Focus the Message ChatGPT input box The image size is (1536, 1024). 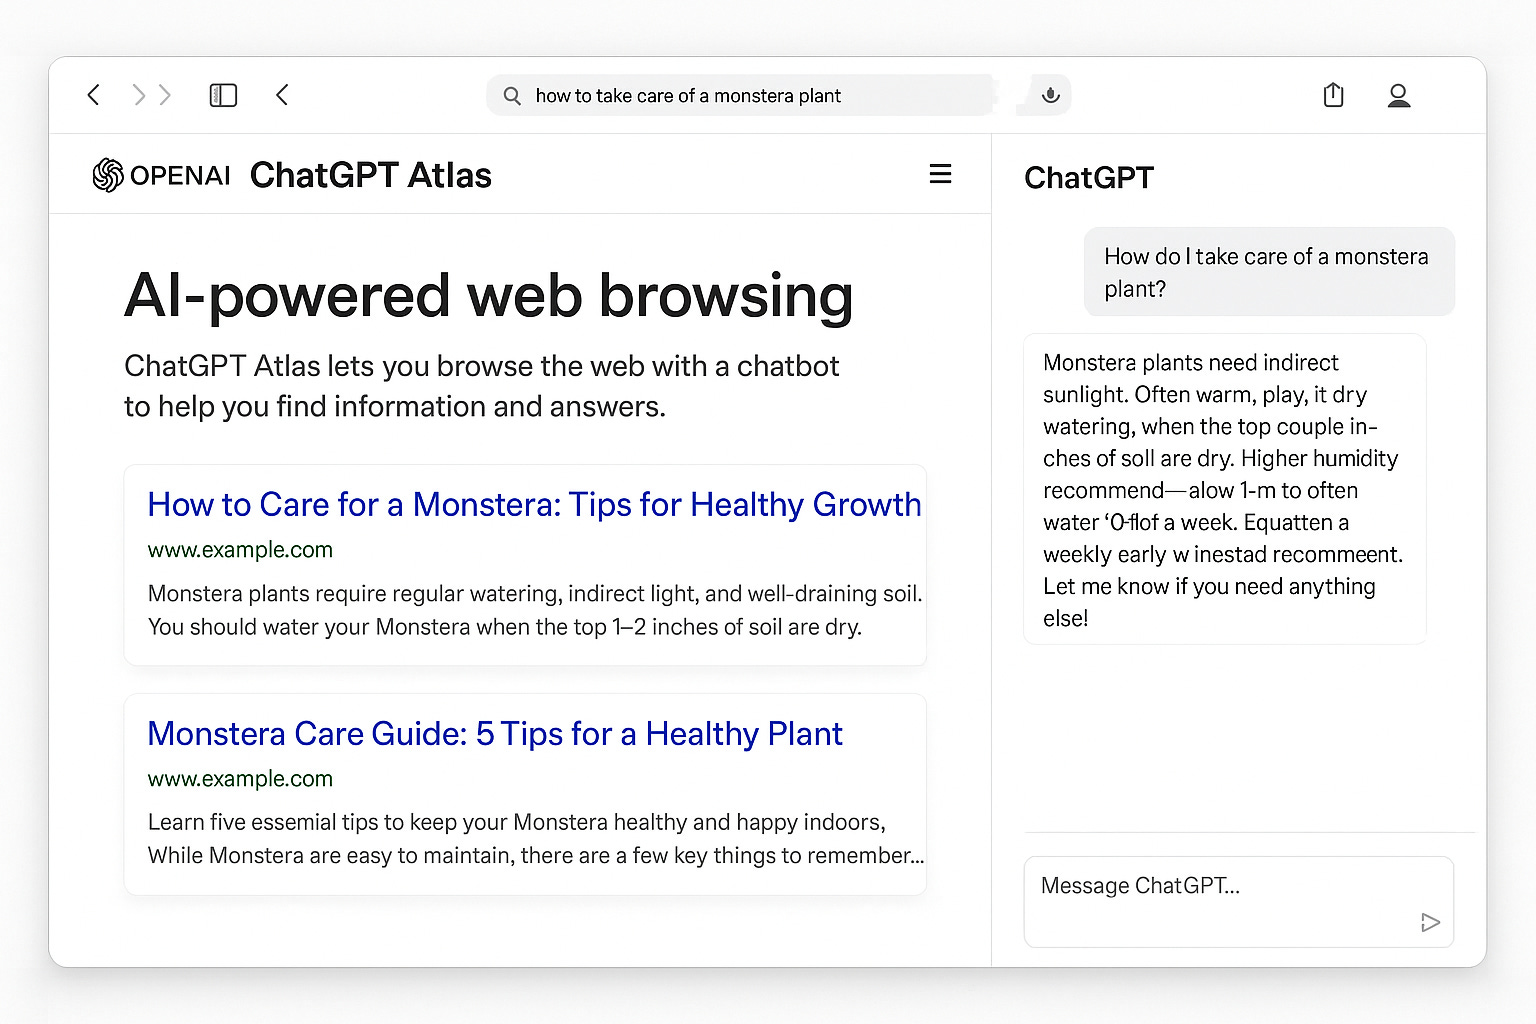(1238, 901)
